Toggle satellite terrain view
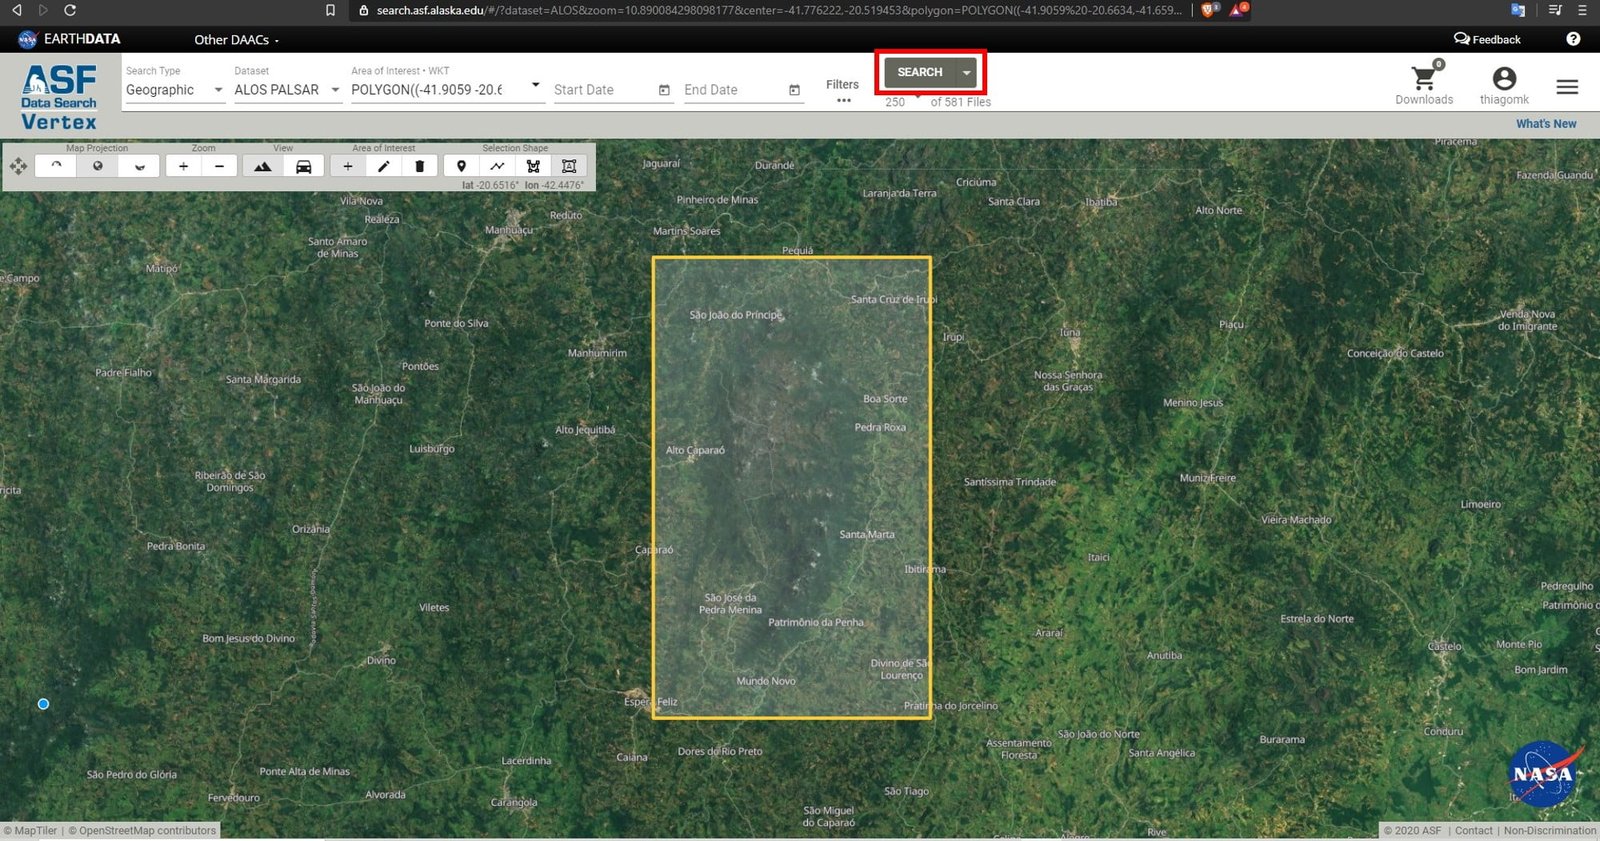The width and height of the screenshot is (1600, 841). tap(263, 166)
